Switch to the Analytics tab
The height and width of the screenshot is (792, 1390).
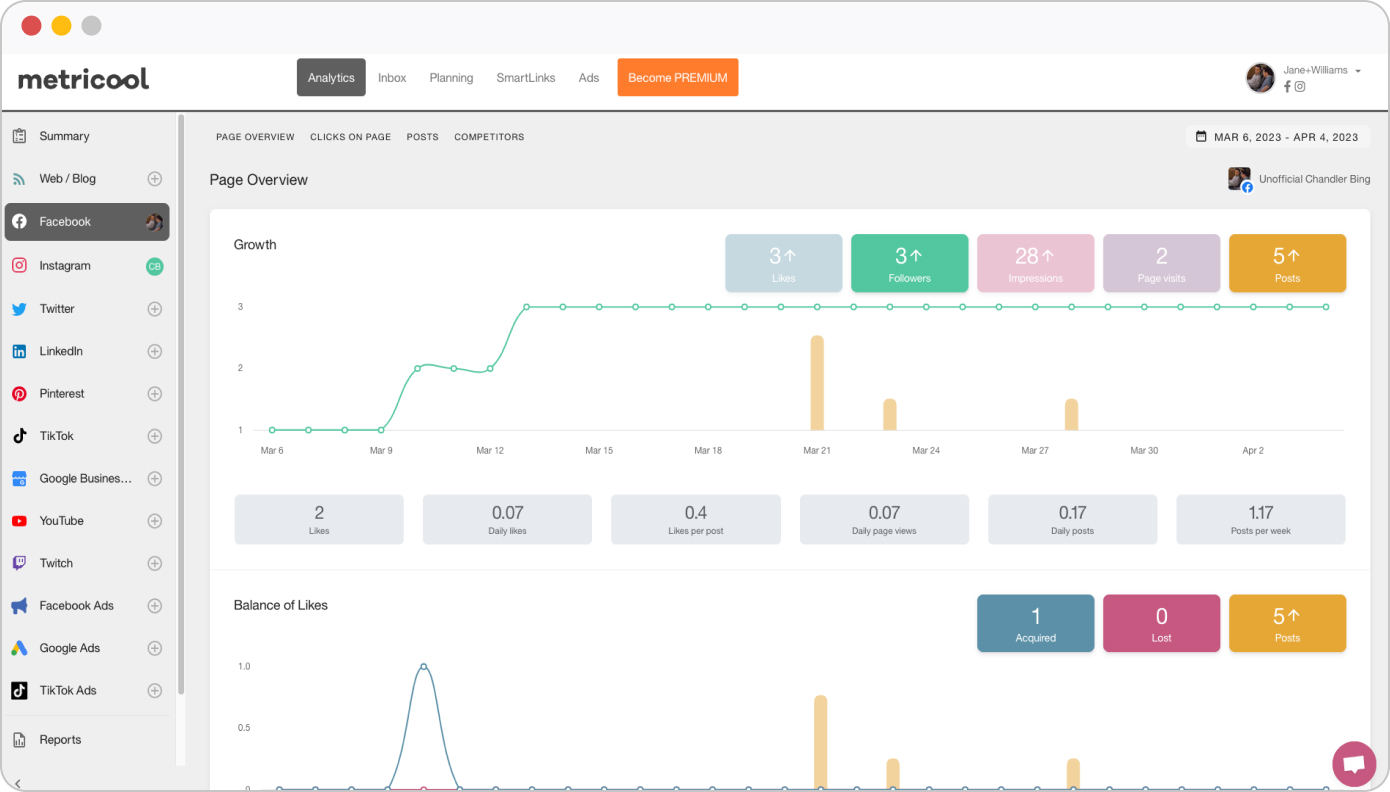click(331, 78)
